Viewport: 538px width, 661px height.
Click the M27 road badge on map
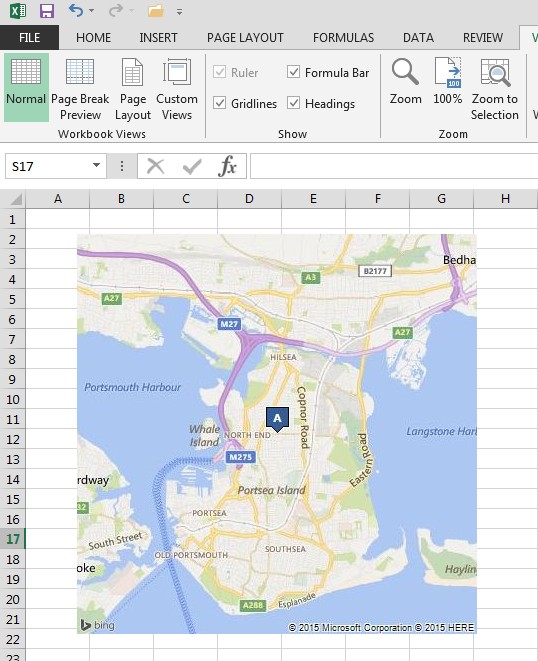coord(229,324)
